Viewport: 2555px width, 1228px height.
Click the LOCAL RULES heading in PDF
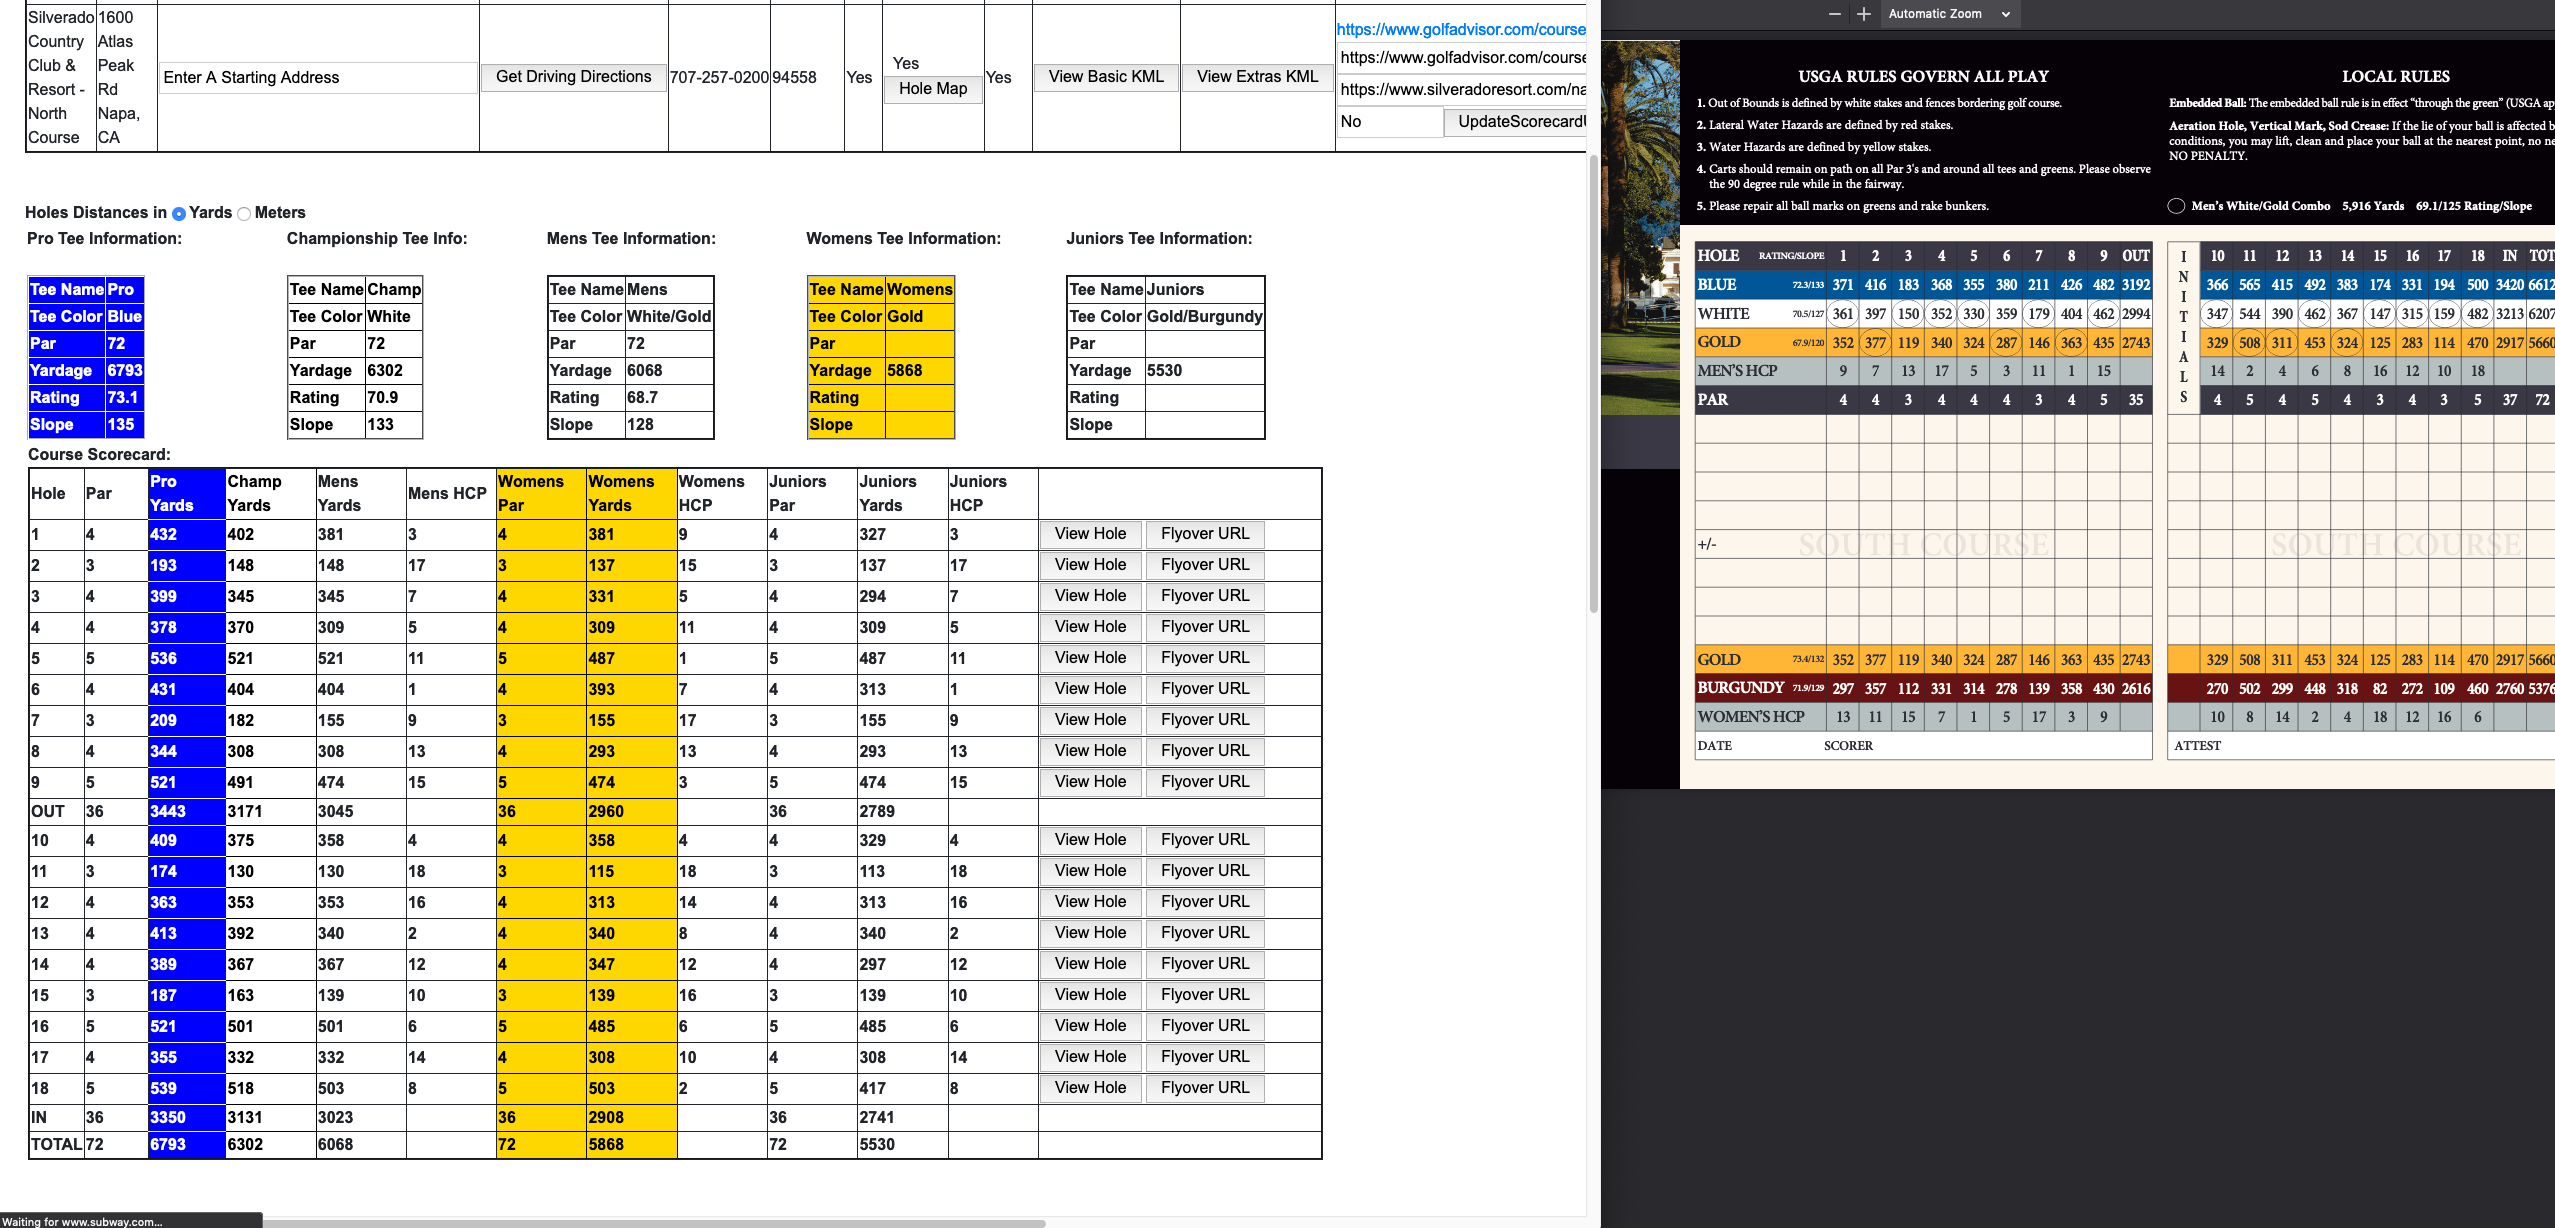(2396, 76)
